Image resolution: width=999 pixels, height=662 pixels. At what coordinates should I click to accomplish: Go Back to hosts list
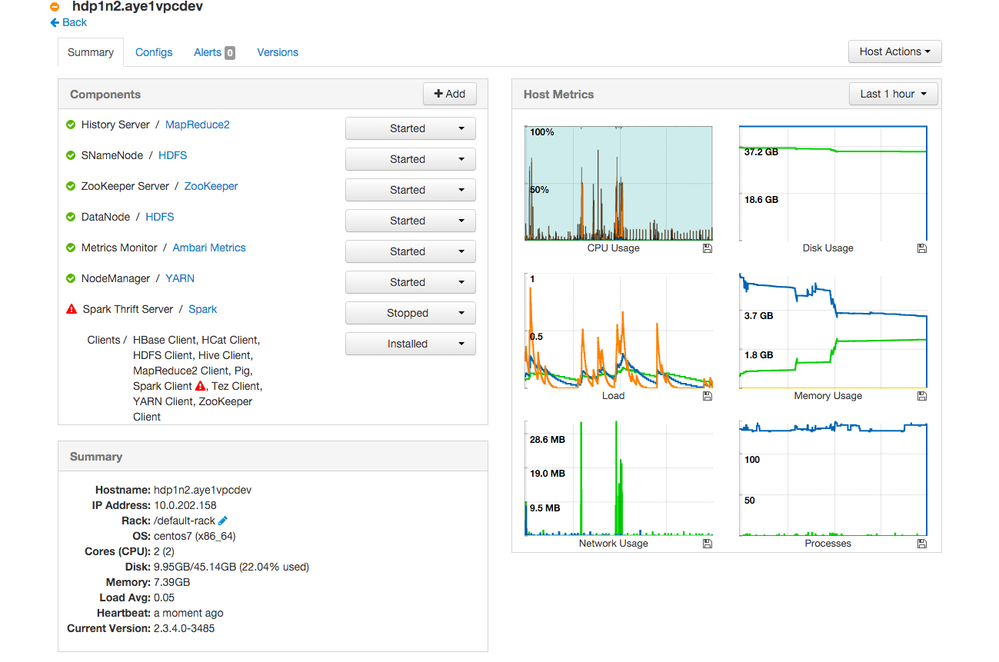pos(68,22)
